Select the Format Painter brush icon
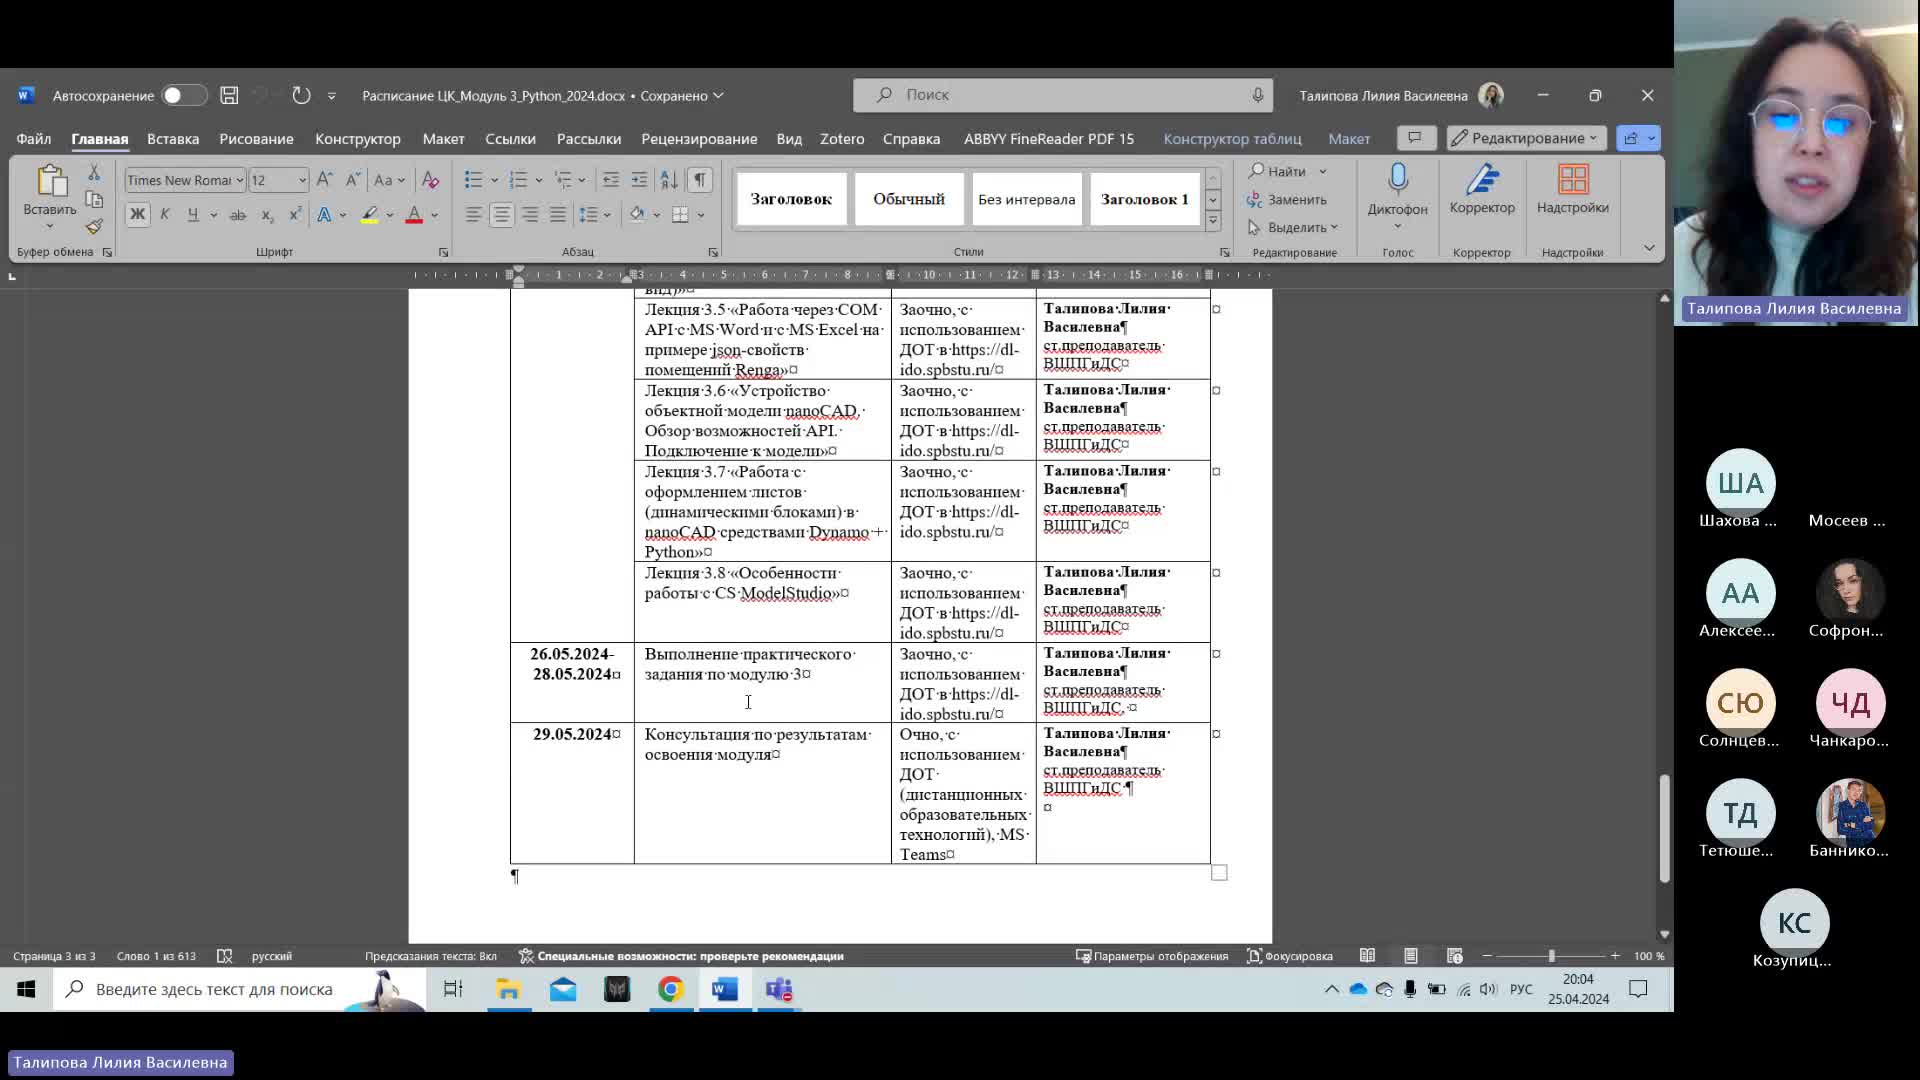Viewport: 1920px width, 1080px height. click(x=94, y=227)
